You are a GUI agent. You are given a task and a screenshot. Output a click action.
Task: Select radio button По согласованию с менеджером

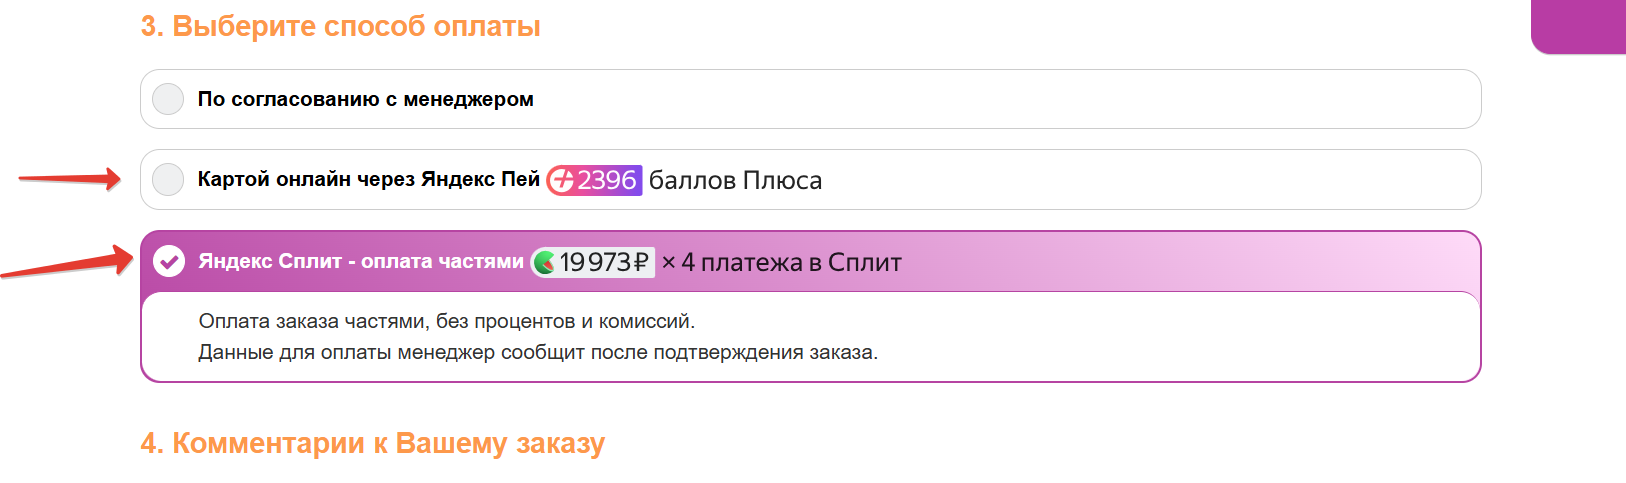168,99
